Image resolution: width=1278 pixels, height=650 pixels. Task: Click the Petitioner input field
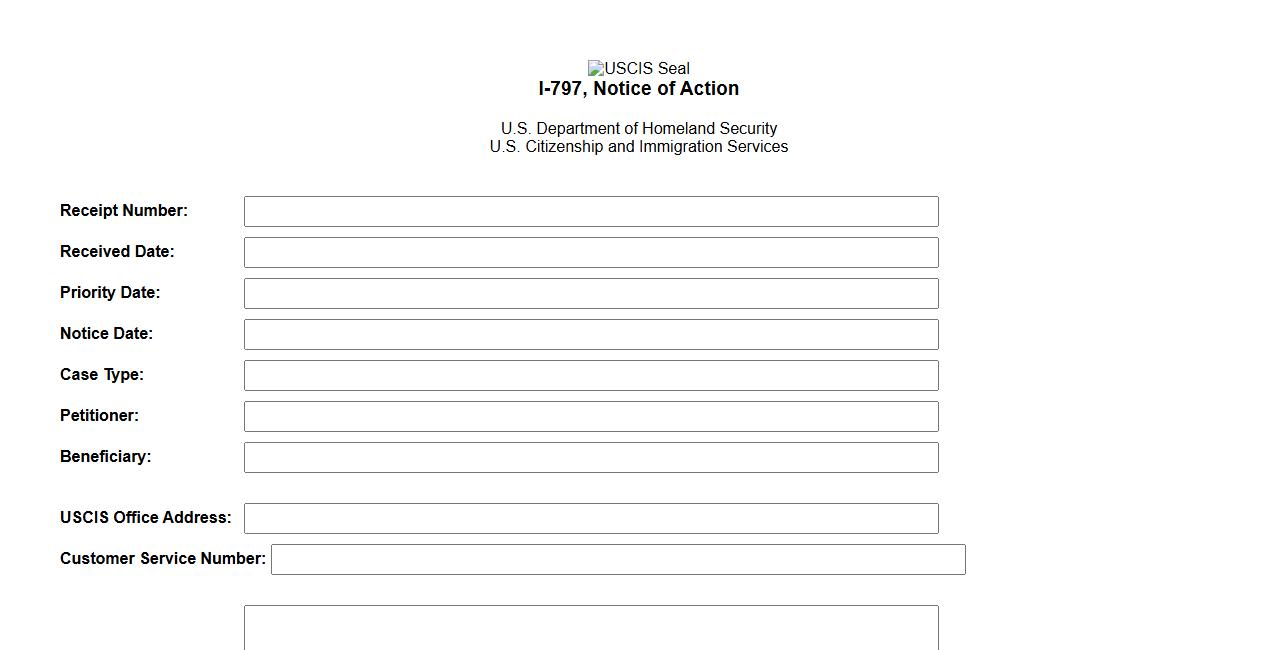click(x=591, y=416)
